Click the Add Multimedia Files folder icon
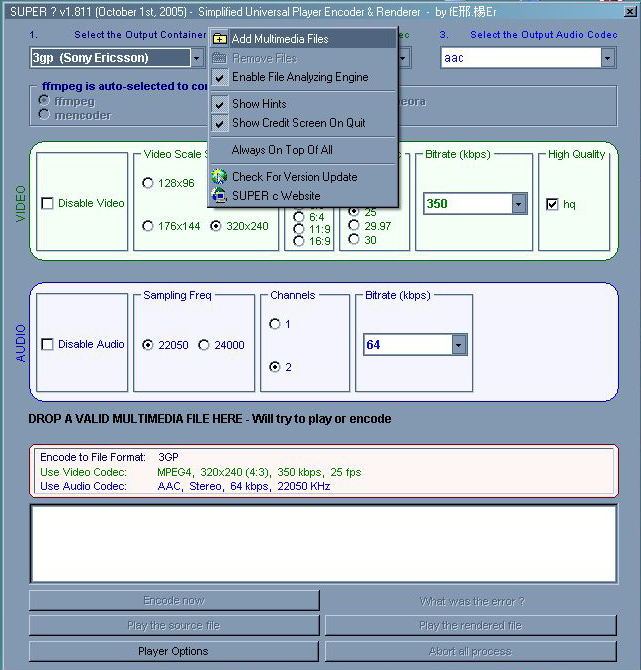 tap(220, 38)
